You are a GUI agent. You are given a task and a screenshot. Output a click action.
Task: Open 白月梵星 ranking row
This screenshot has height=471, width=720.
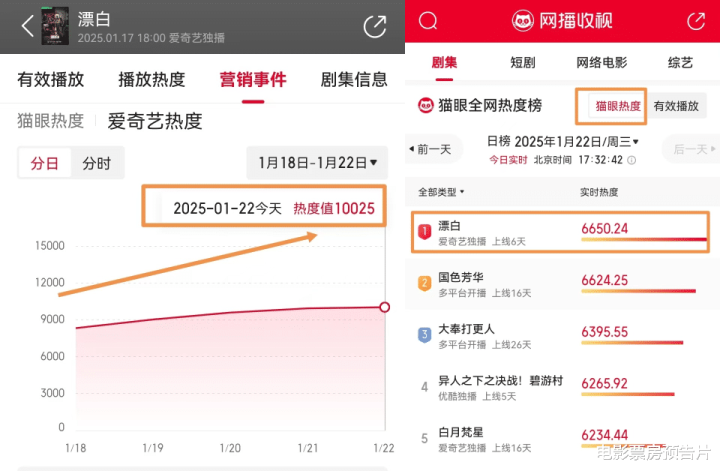coord(562,438)
